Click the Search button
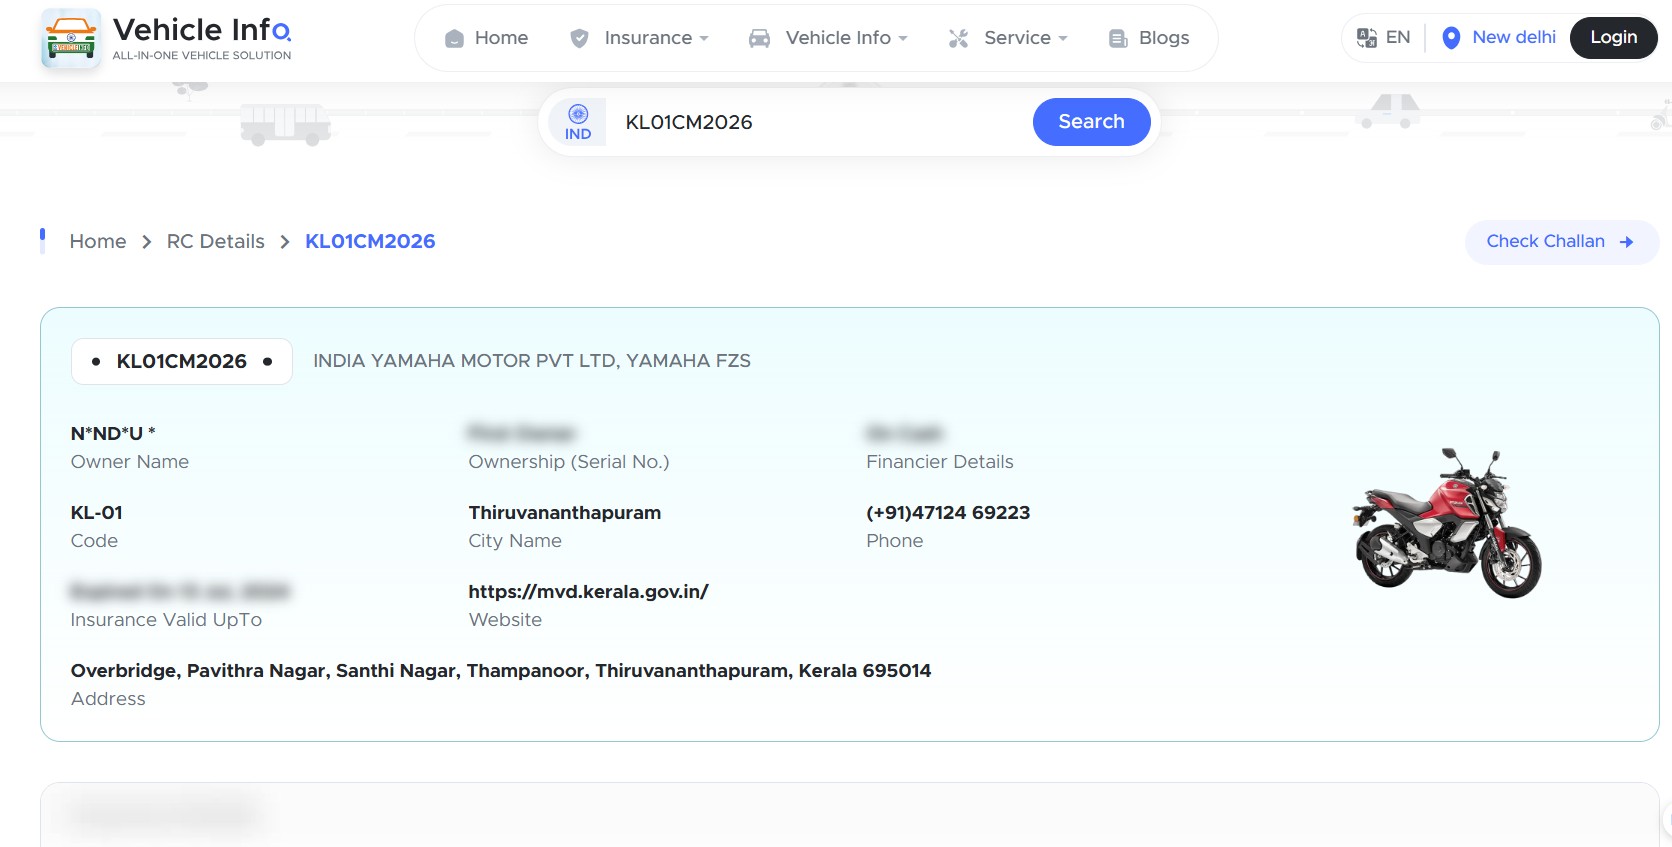Viewport: 1672px width, 847px height. (x=1092, y=122)
